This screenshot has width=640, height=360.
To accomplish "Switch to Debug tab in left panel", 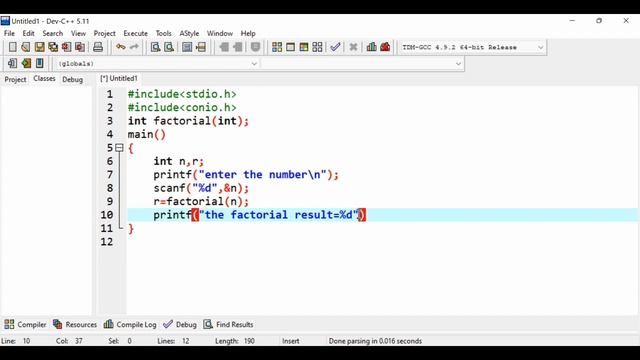I will [72, 80].
